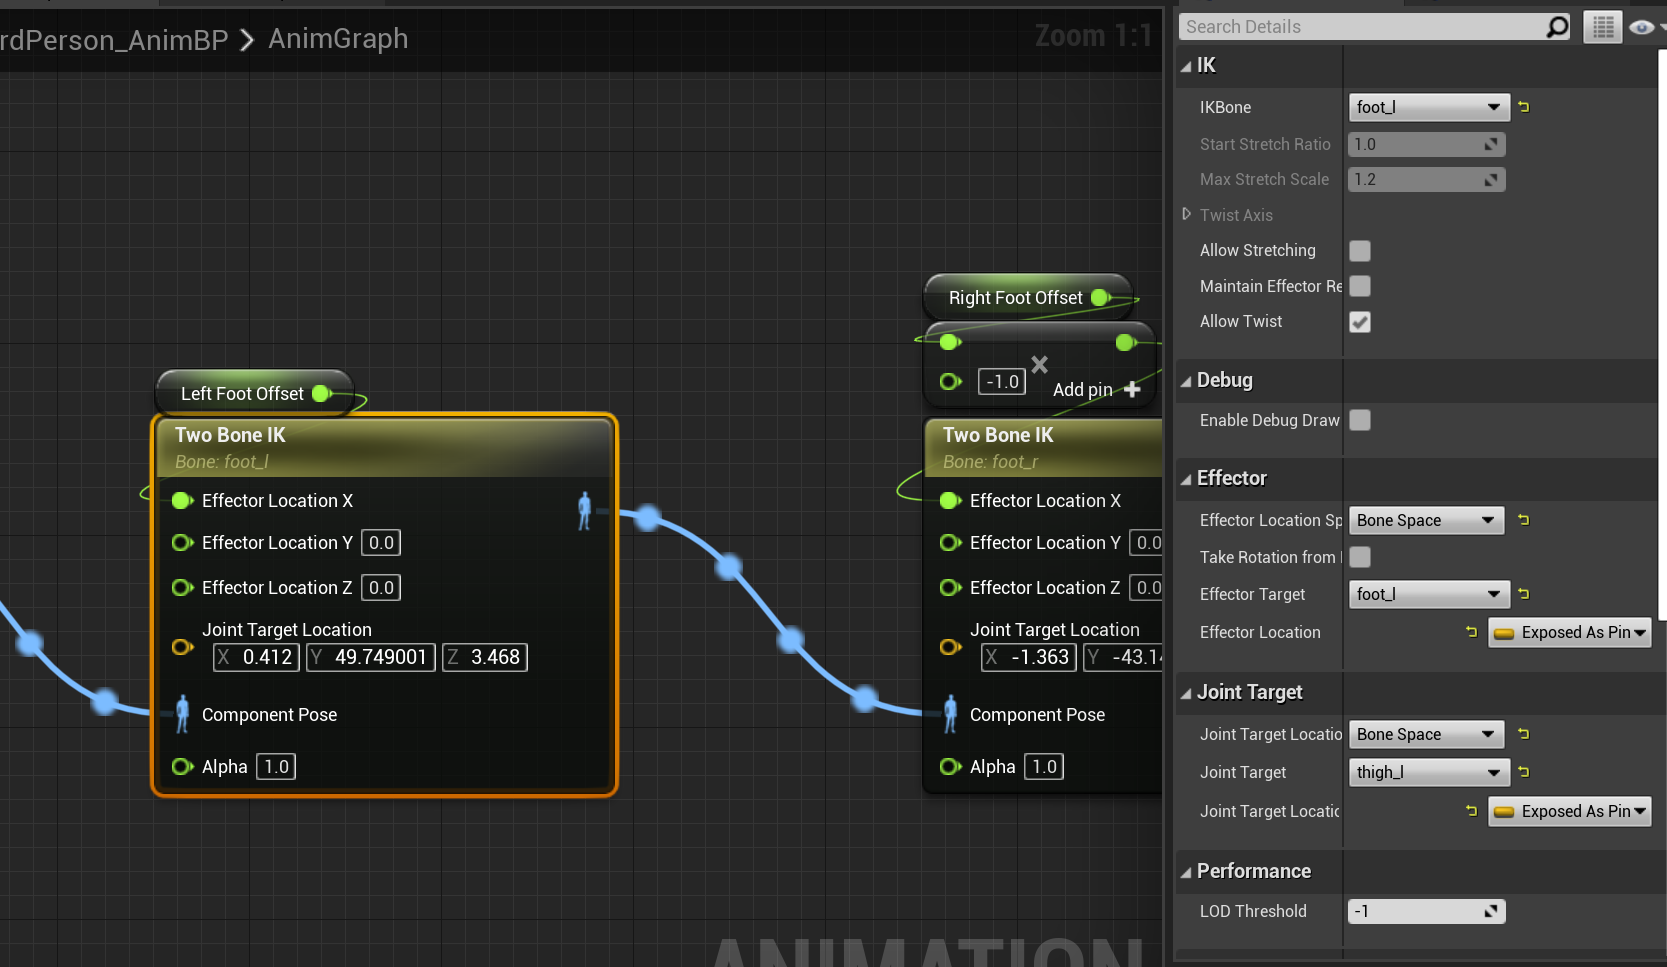Reset Effector Location to default arrow
The width and height of the screenshot is (1667, 967).
click(1471, 632)
